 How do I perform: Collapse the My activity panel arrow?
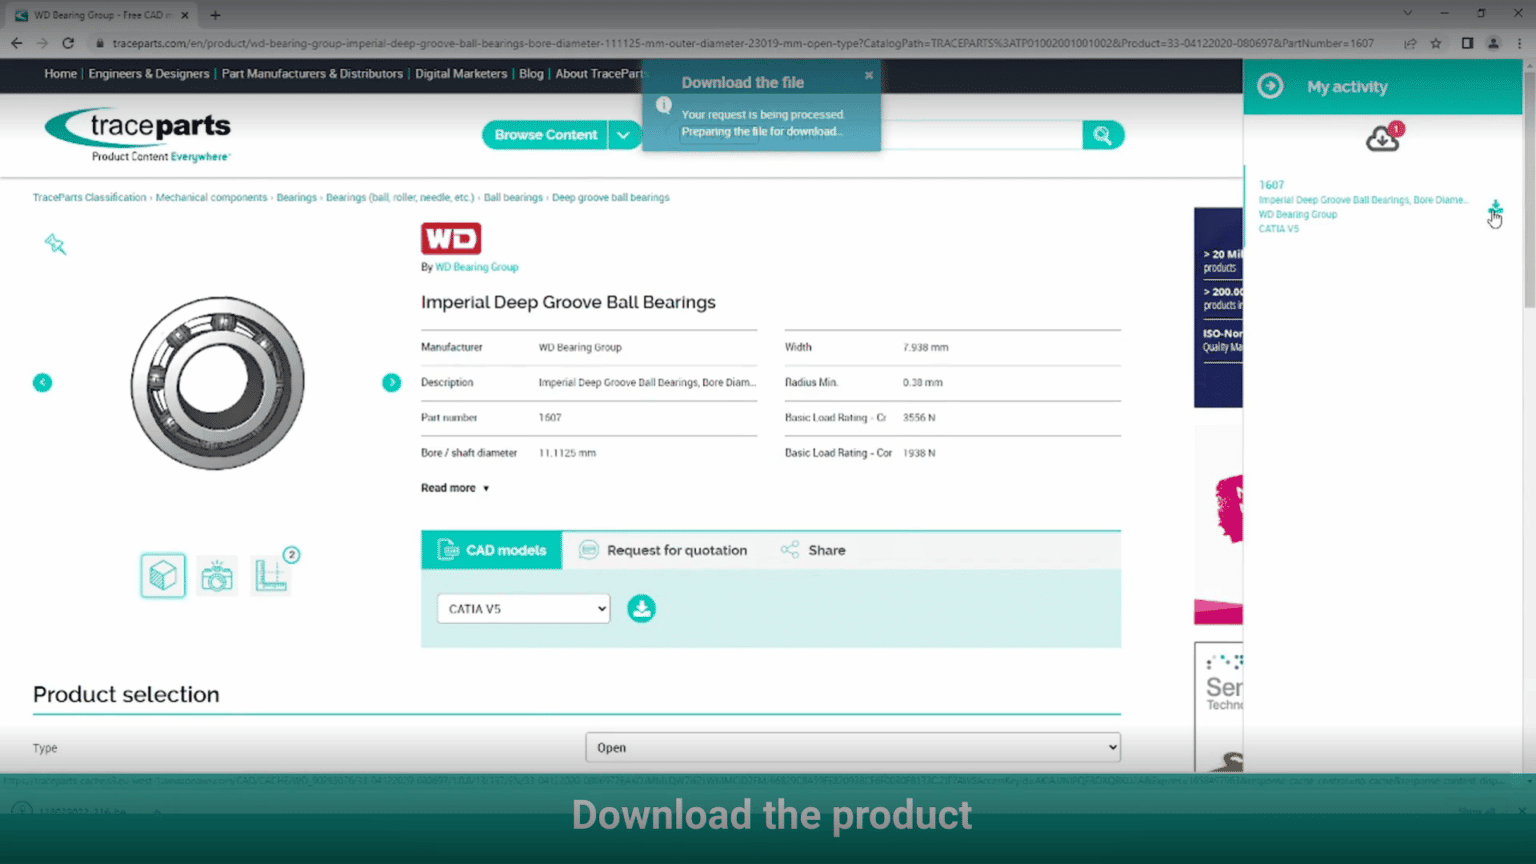coord(1270,87)
